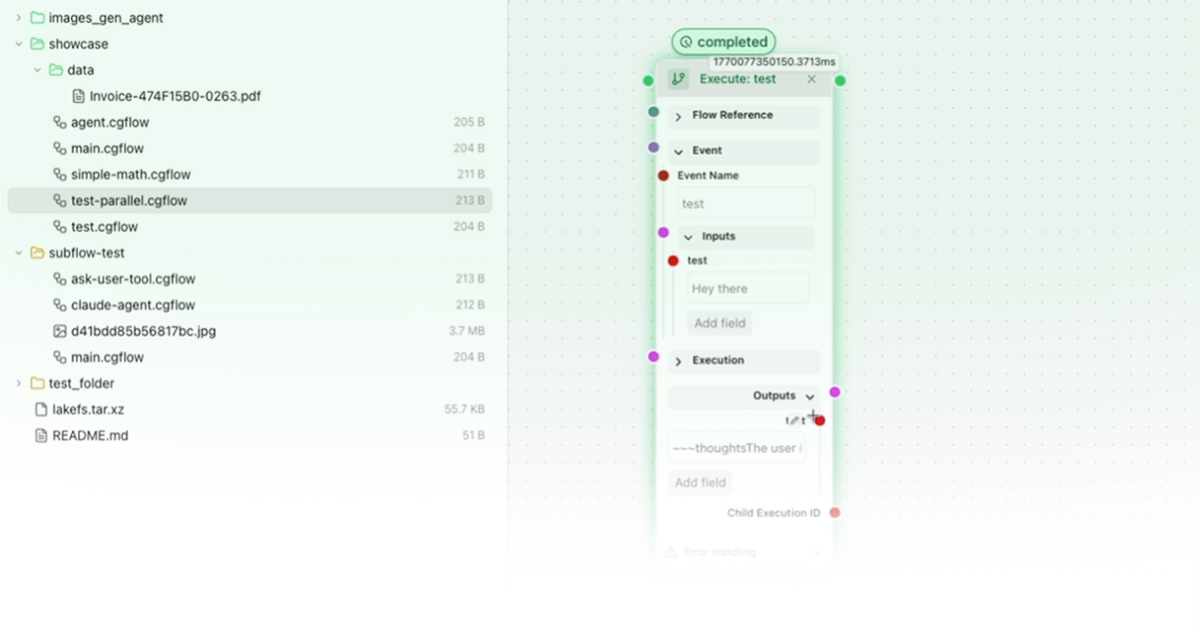Open claude-agent.cgflow in subflow-test
Screen dimensions: 1200x634
(133, 305)
